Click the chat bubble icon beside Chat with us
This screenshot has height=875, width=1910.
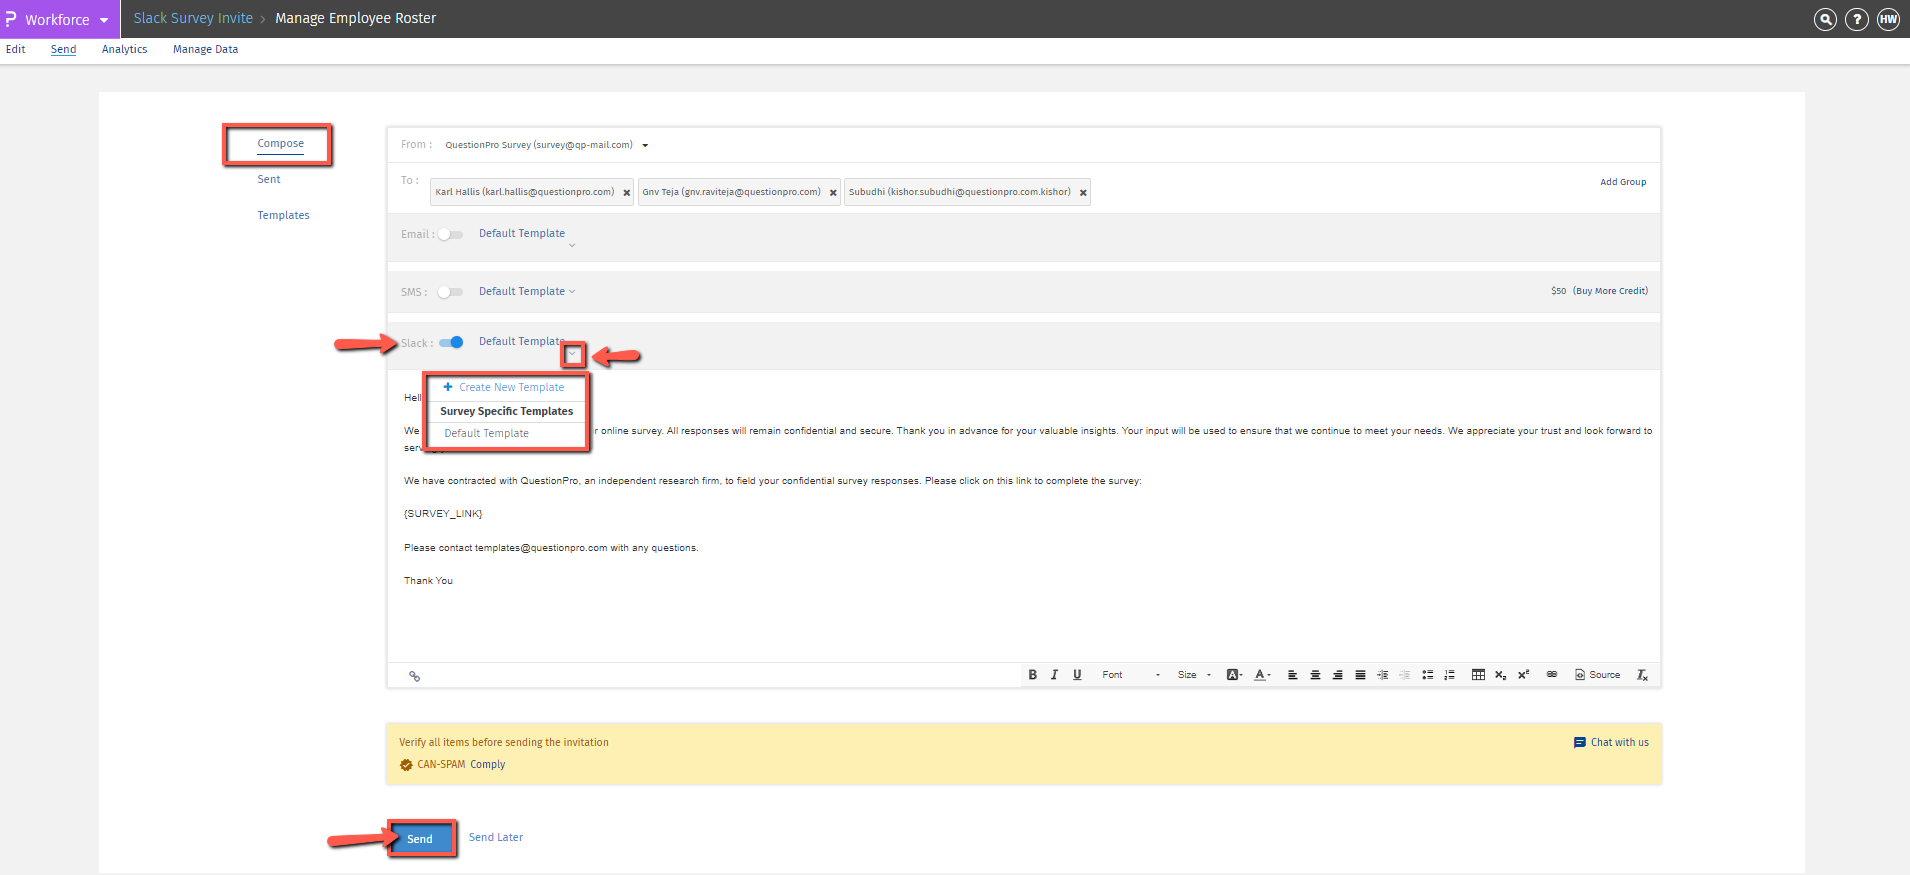point(1580,742)
